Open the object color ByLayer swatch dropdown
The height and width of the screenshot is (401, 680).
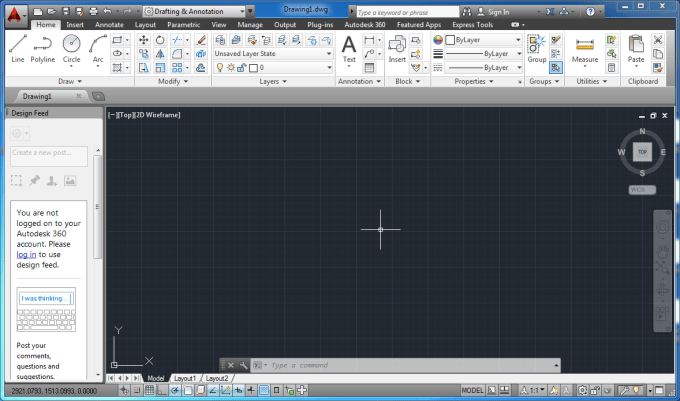484,40
